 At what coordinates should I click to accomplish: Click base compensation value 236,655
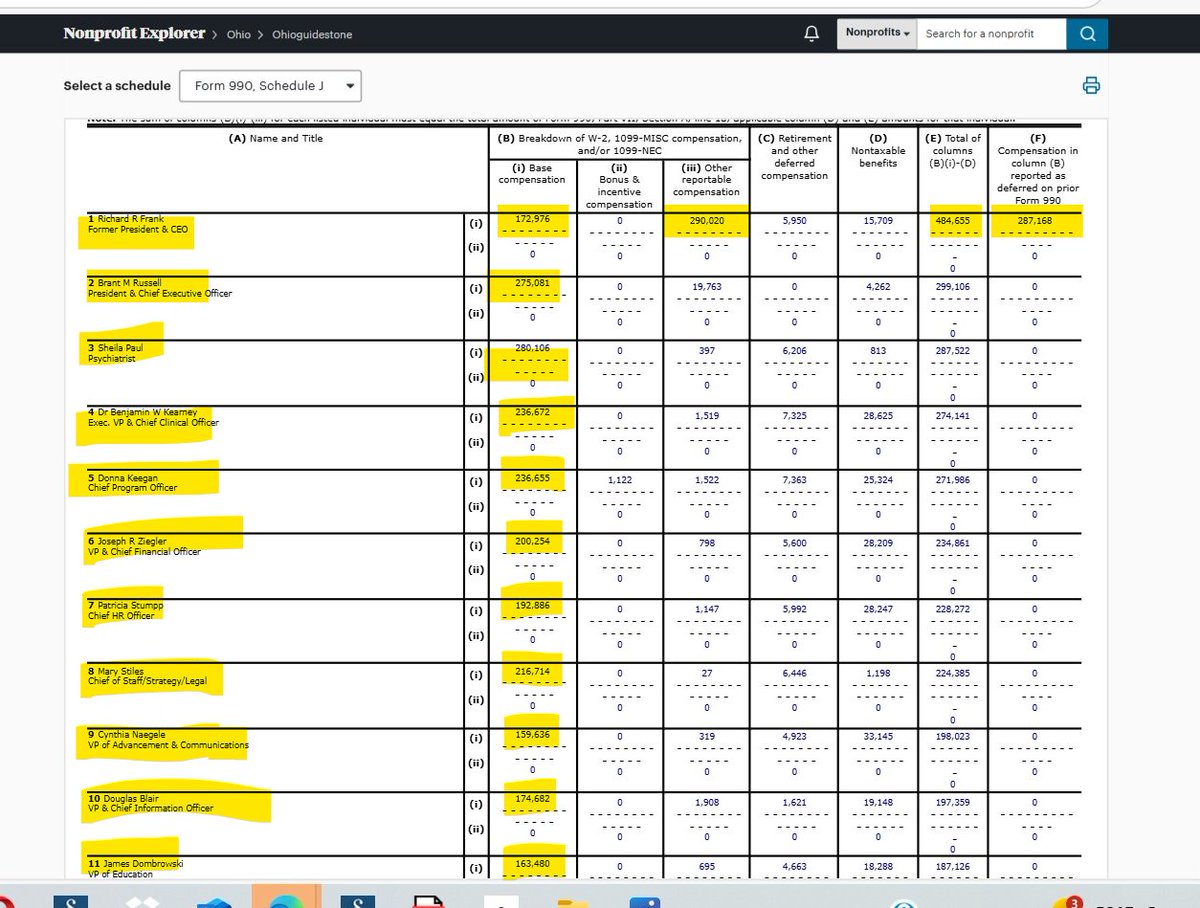point(532,478)
